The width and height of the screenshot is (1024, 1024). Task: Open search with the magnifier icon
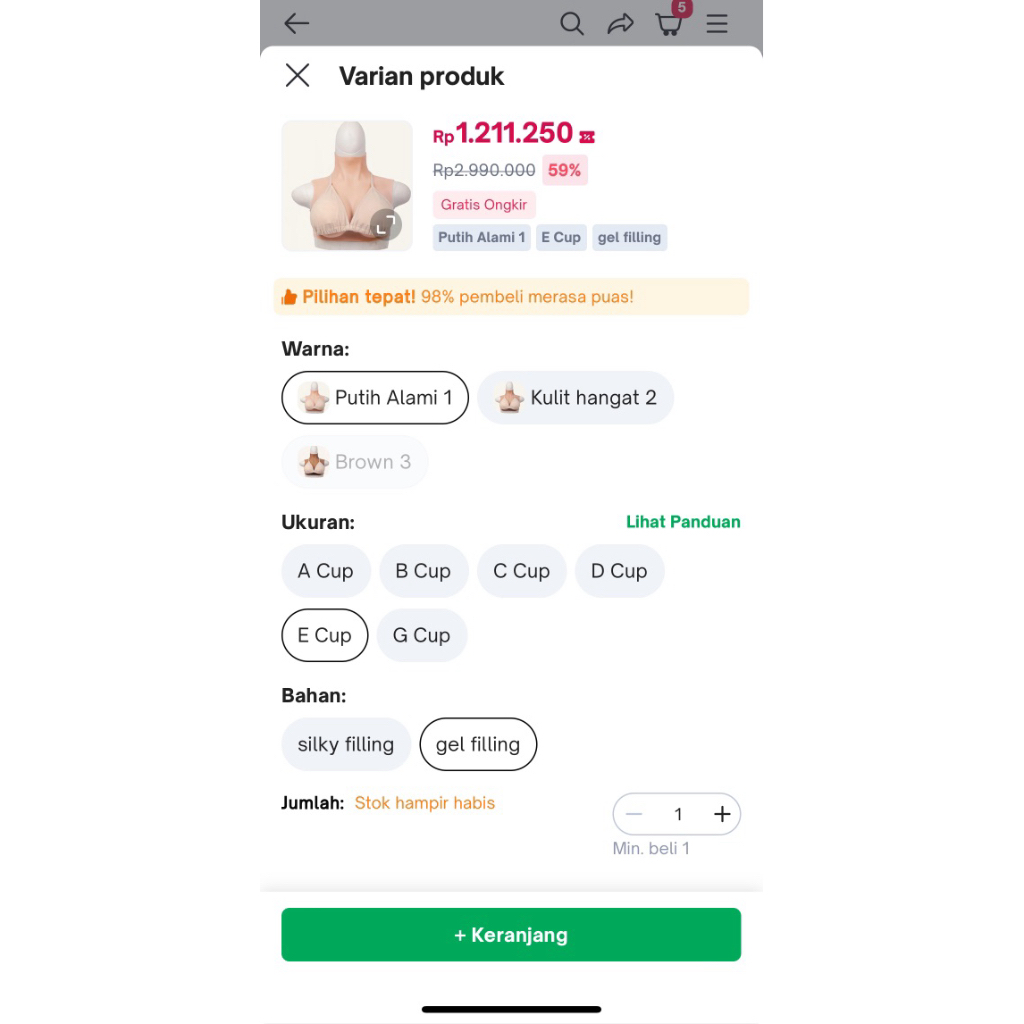tap(571, 24)
